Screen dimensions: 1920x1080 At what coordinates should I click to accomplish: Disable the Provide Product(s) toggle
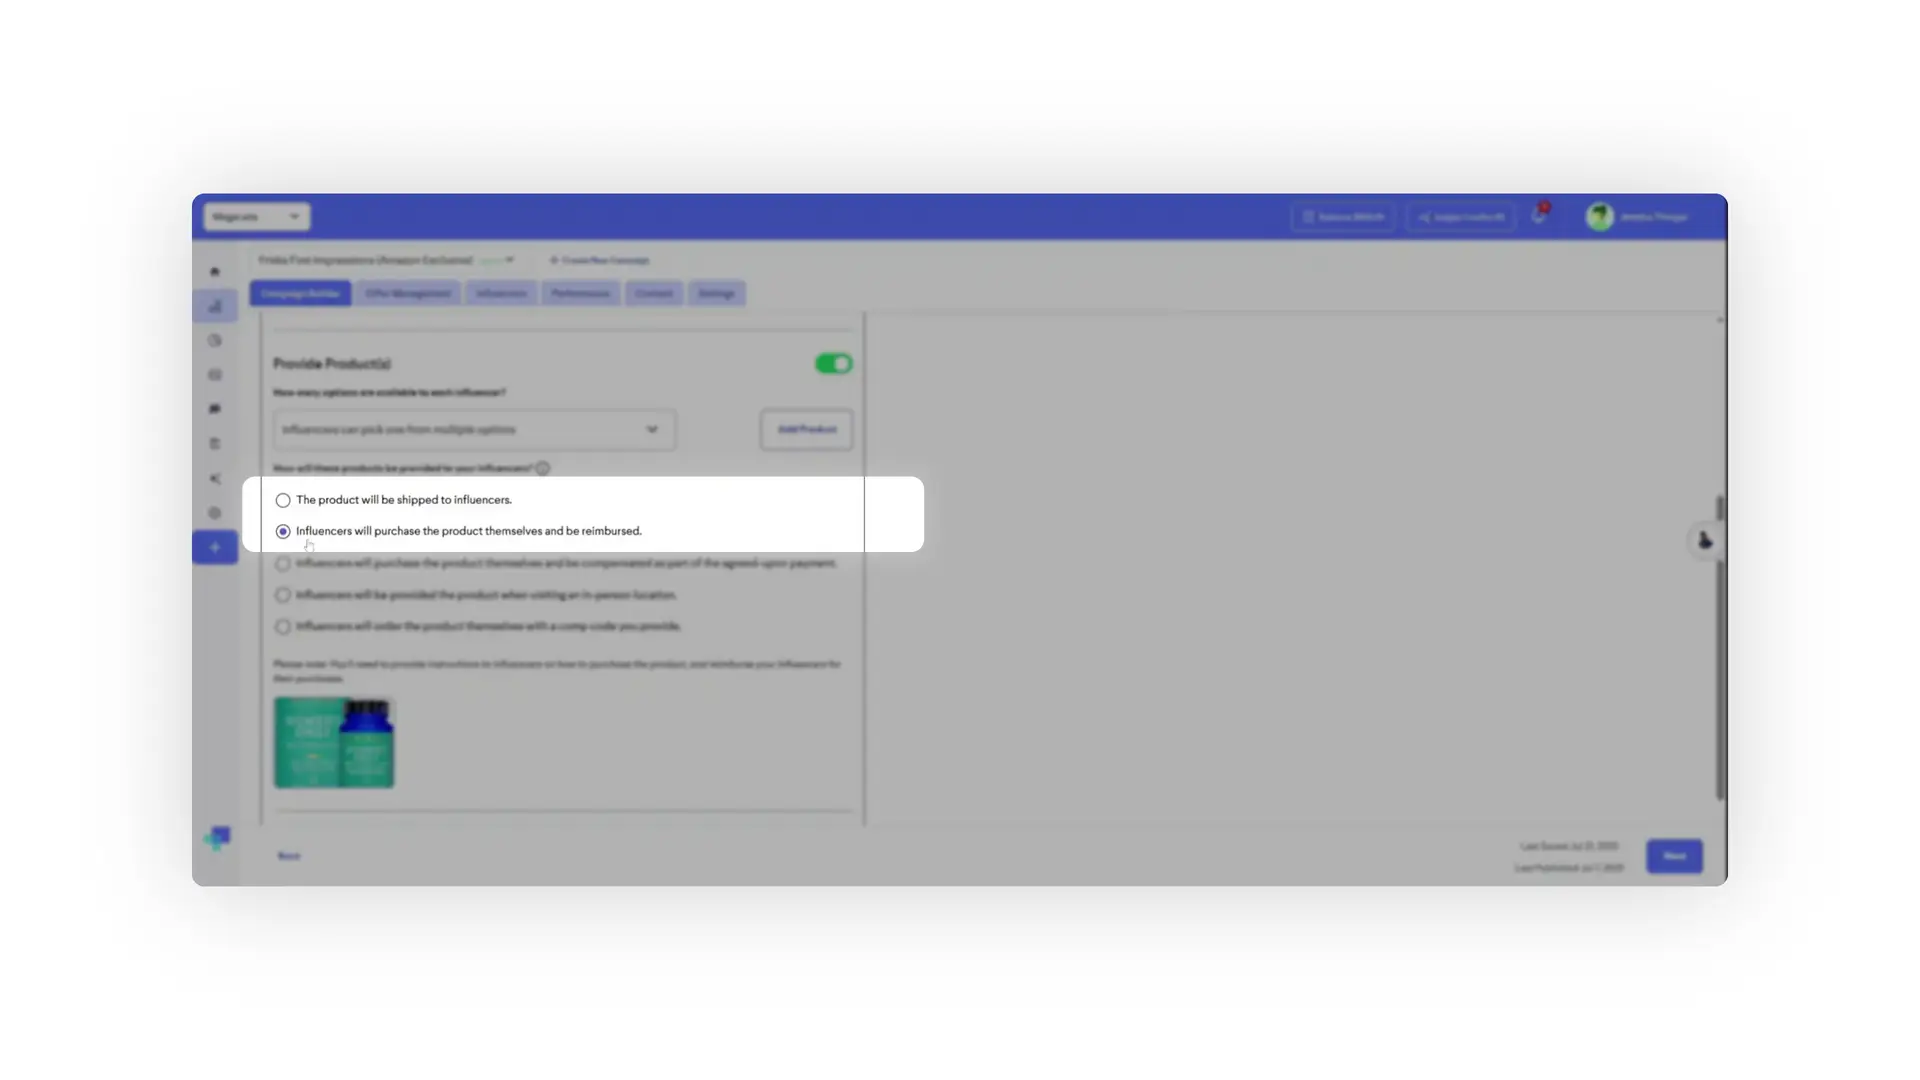pyautogui.click(x=833, y=363)
